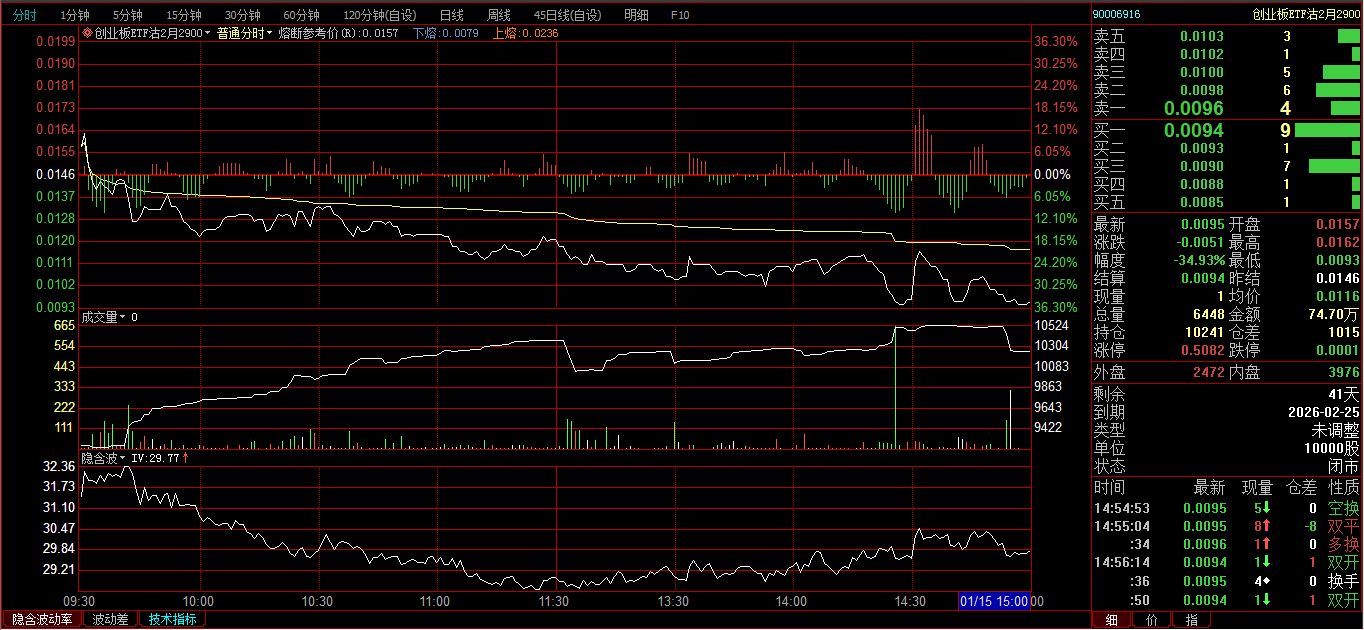Open the 隐含波 indicator dropdown

coord(124,458)
